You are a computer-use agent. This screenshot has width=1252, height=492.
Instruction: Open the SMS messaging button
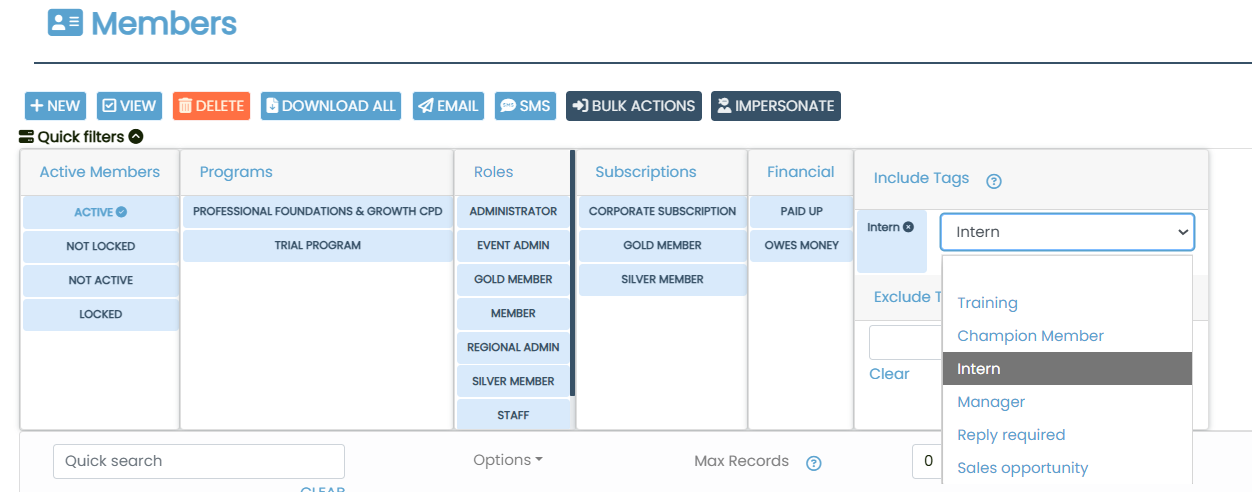click(x=525, y=106)
